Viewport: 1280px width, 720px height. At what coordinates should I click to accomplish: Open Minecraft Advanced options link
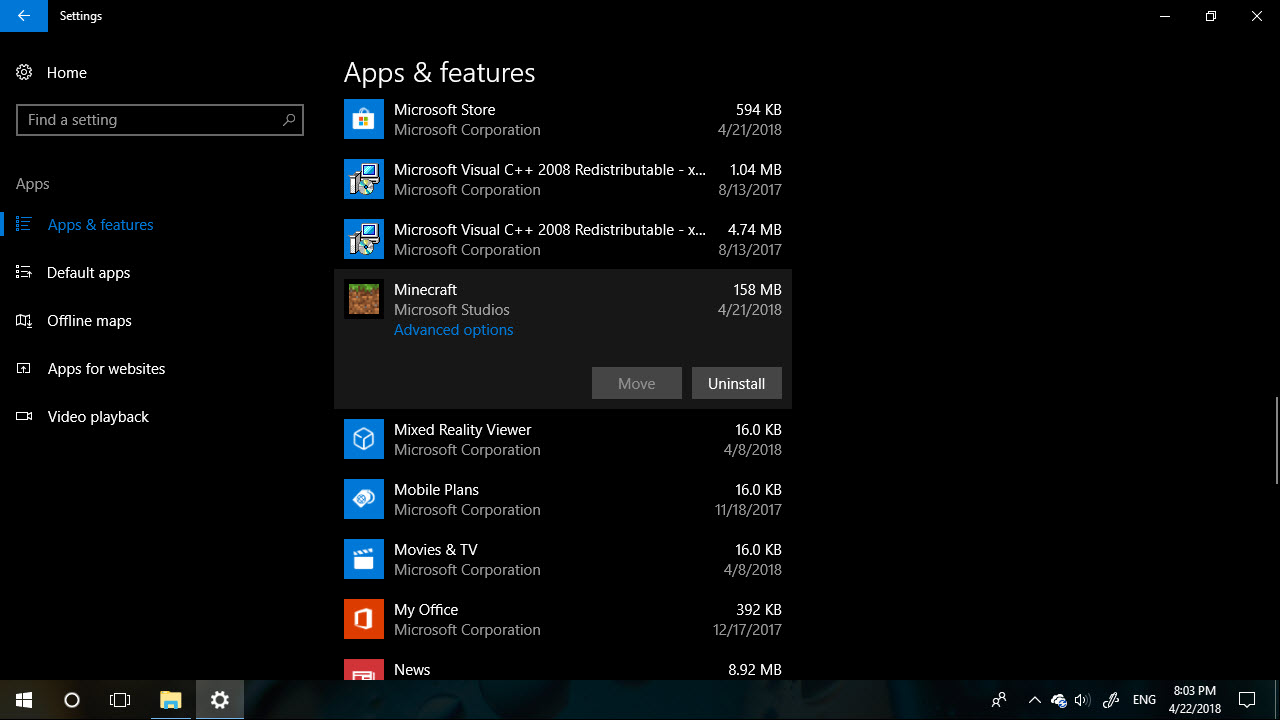(x=454, y=330)
